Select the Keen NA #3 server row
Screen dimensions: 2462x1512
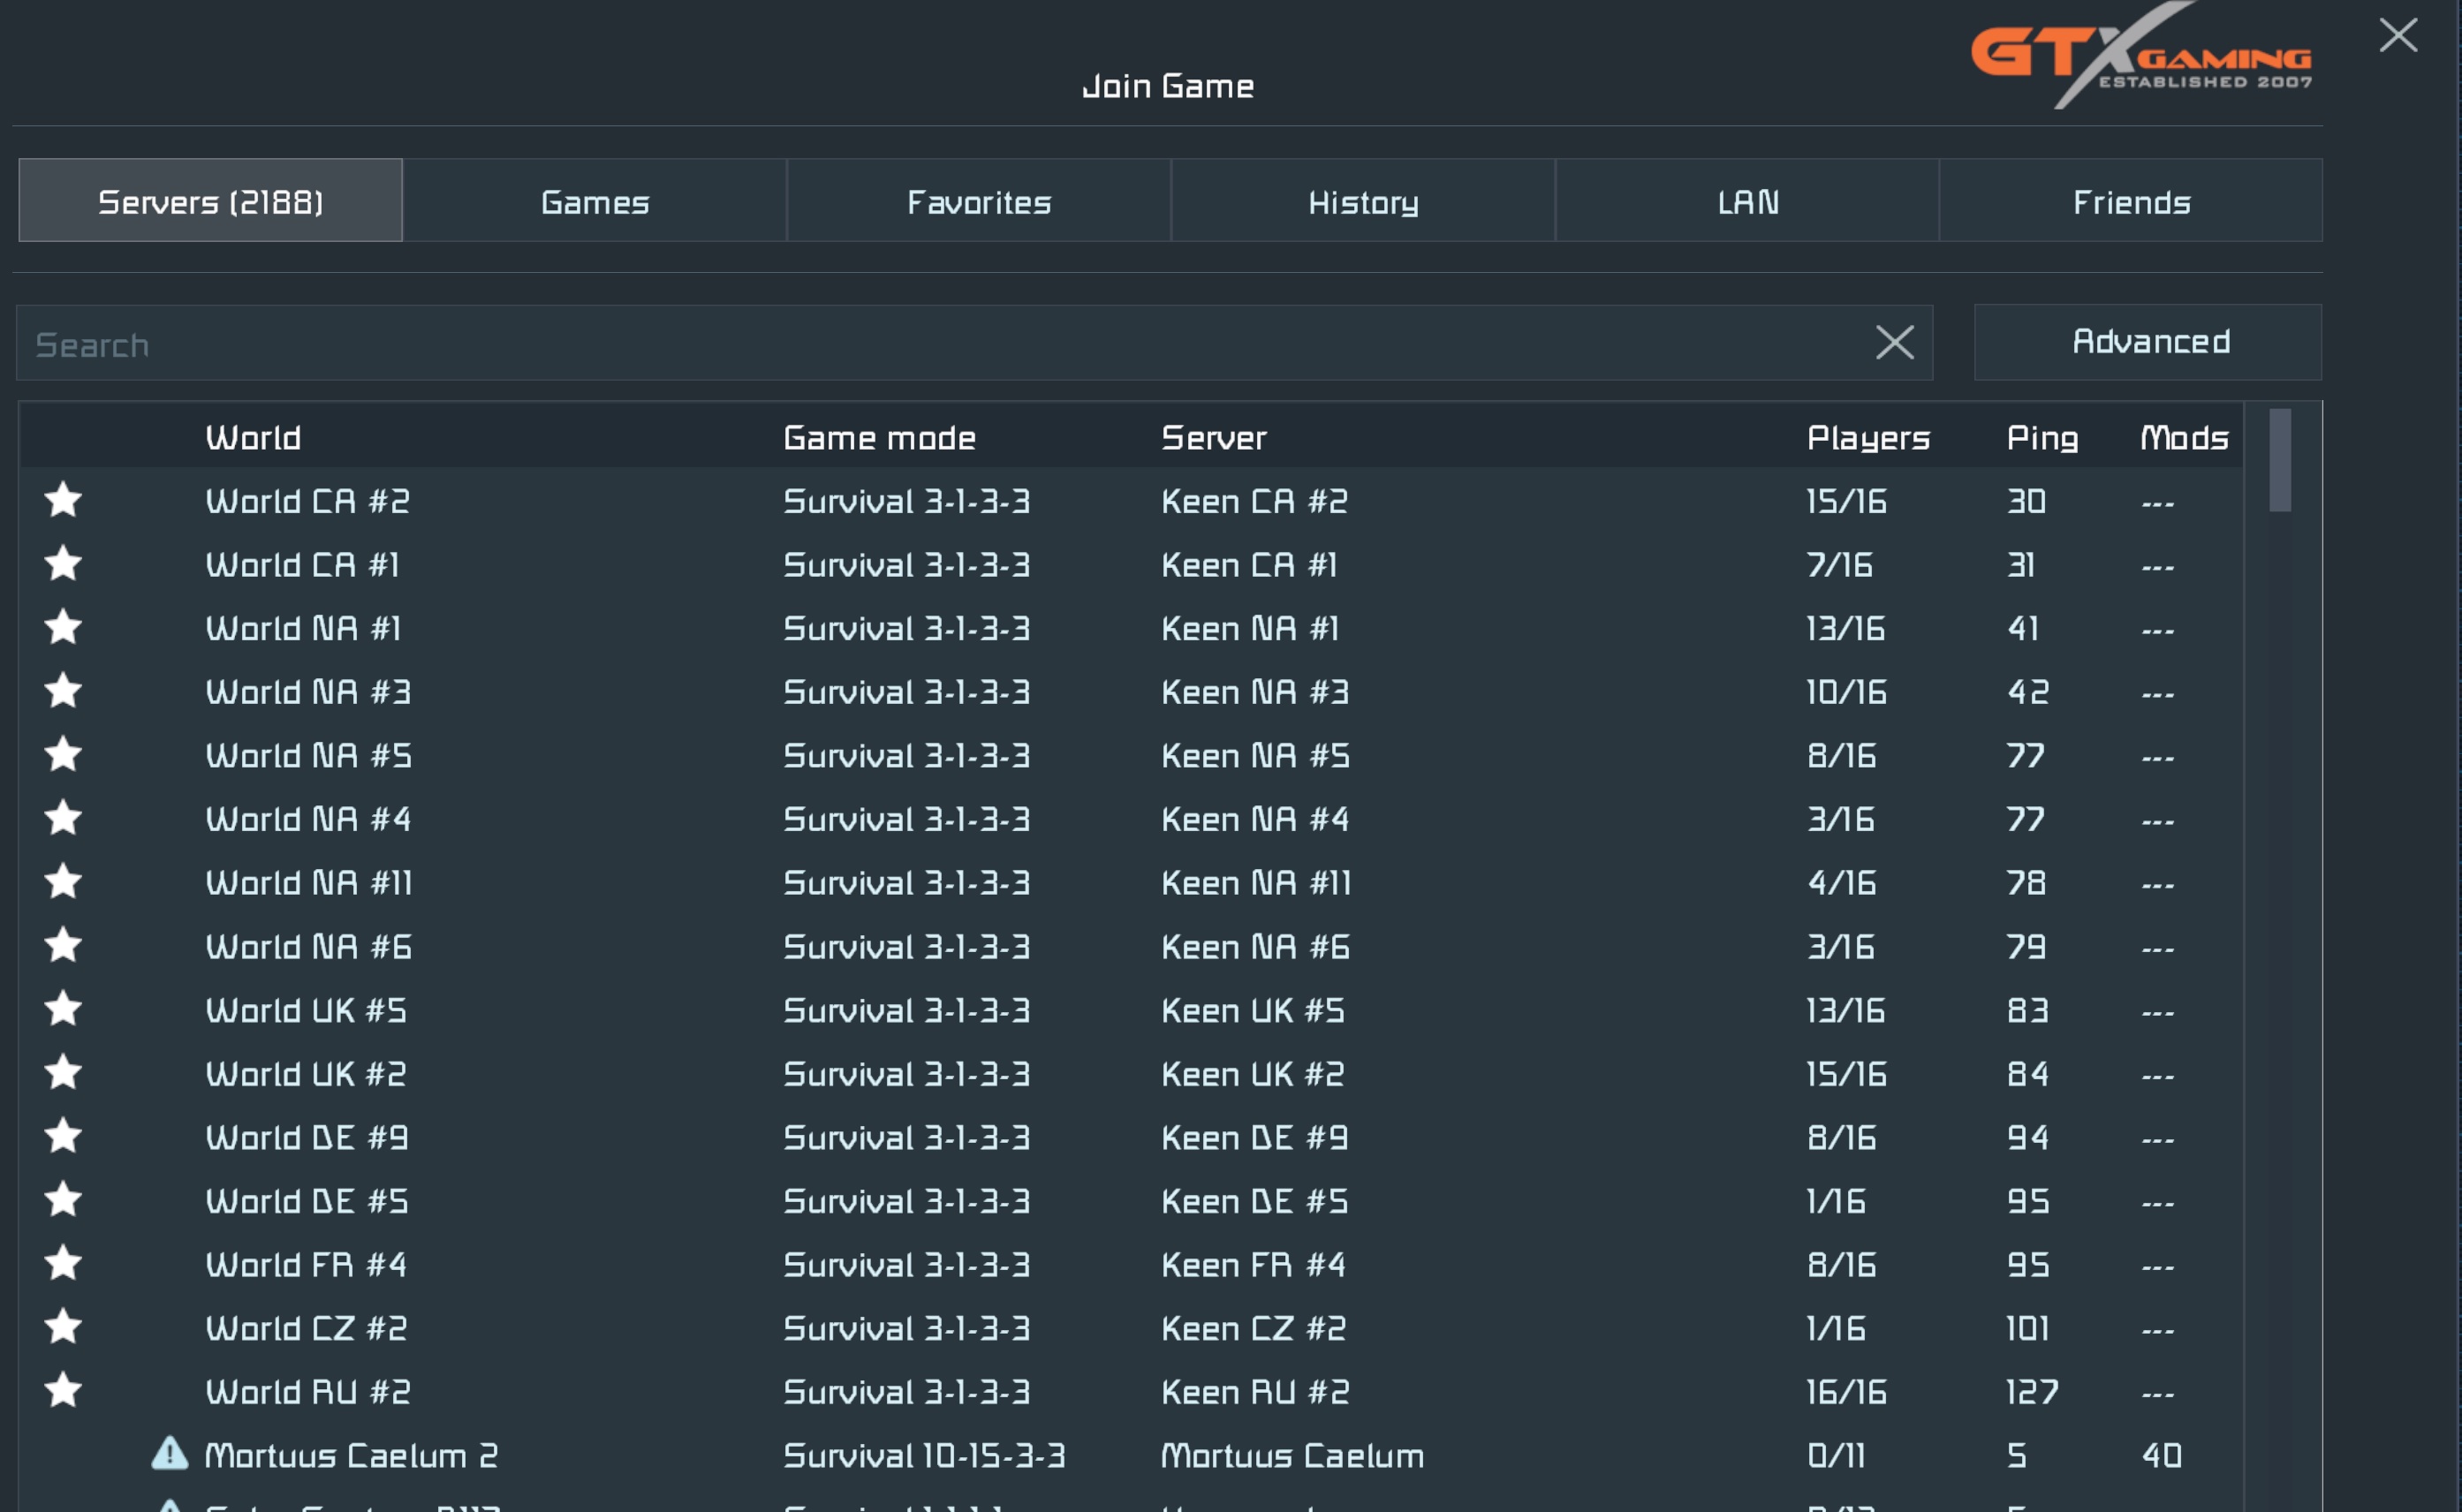pos(1254,692)
